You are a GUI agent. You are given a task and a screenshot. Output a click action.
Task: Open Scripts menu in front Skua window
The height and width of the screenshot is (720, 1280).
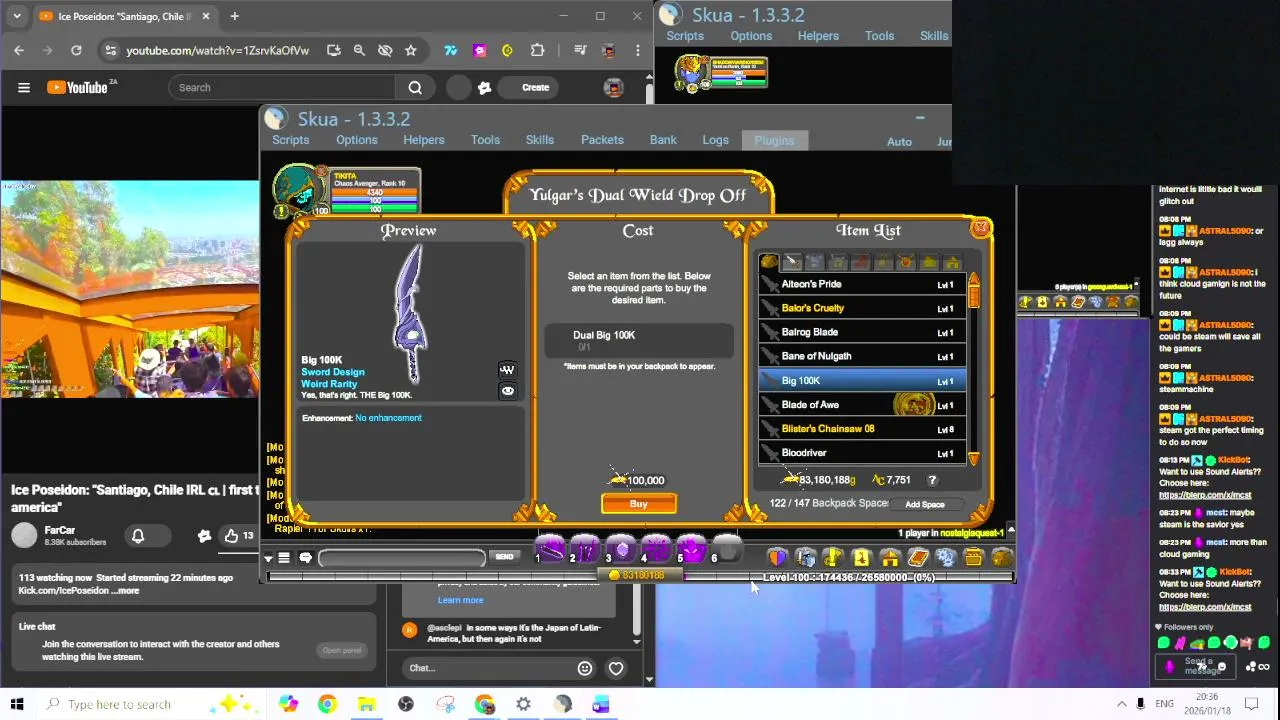pos(291,140)
